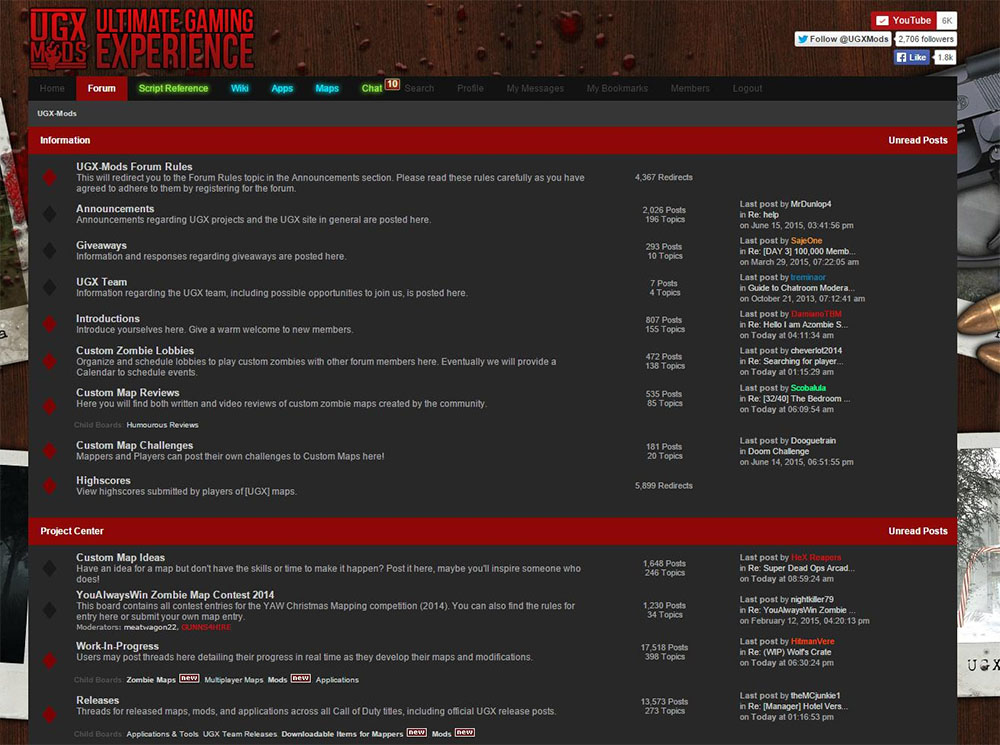
Task: Open the Search menu item
Action: click(x=419, y=89)
